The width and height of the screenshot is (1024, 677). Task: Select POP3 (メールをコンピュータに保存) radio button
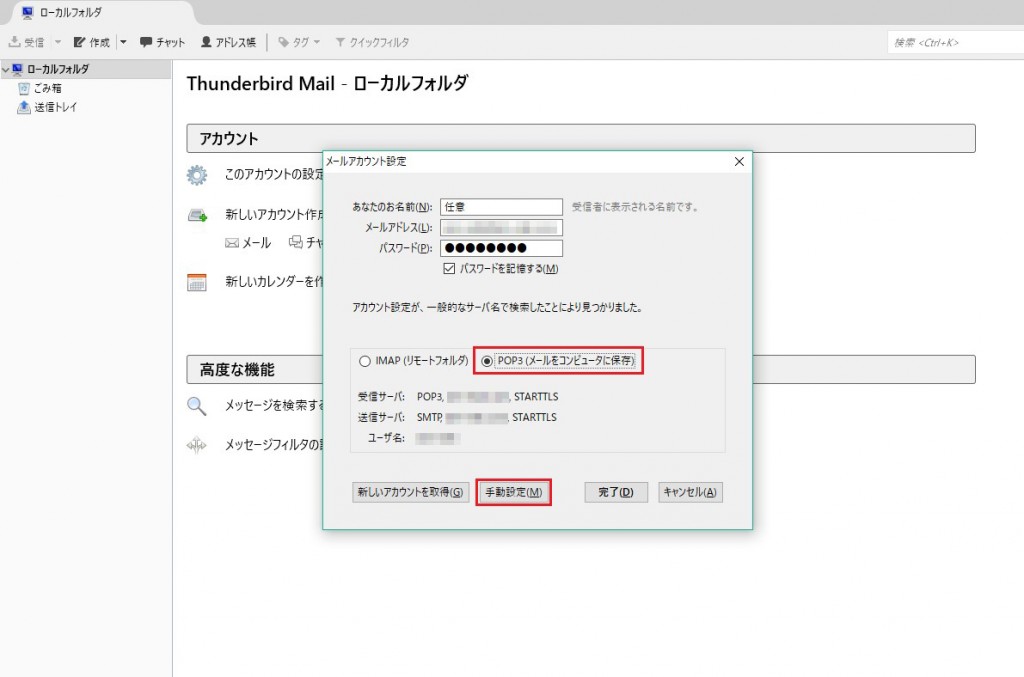tap(487, 361)
